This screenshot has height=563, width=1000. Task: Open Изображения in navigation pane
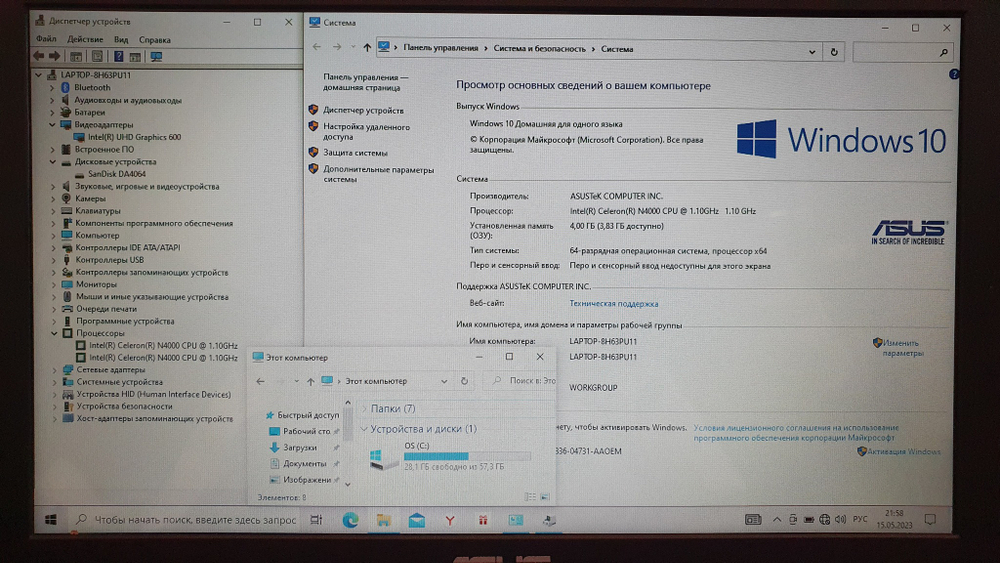click(x=307, y=479)
